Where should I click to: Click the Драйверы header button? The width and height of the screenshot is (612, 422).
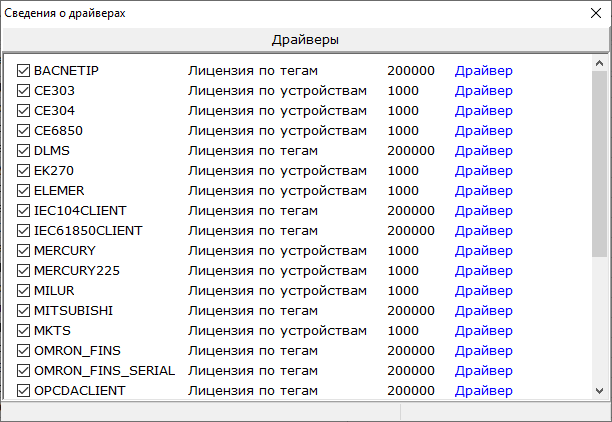coord(306,39)
